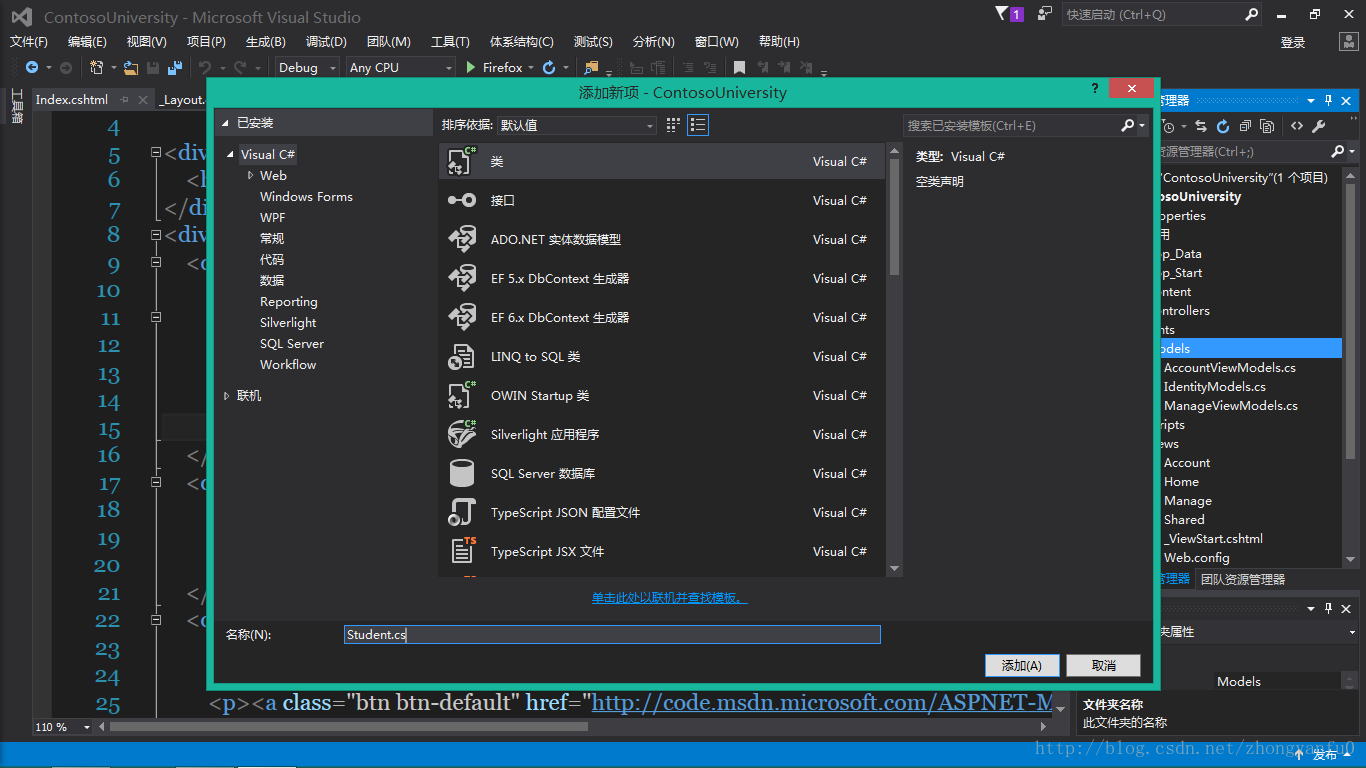The height and width of the screenshot is (768, 1366).
Task: Select the SQL Server category in the tree
Action: pos(292,344)
